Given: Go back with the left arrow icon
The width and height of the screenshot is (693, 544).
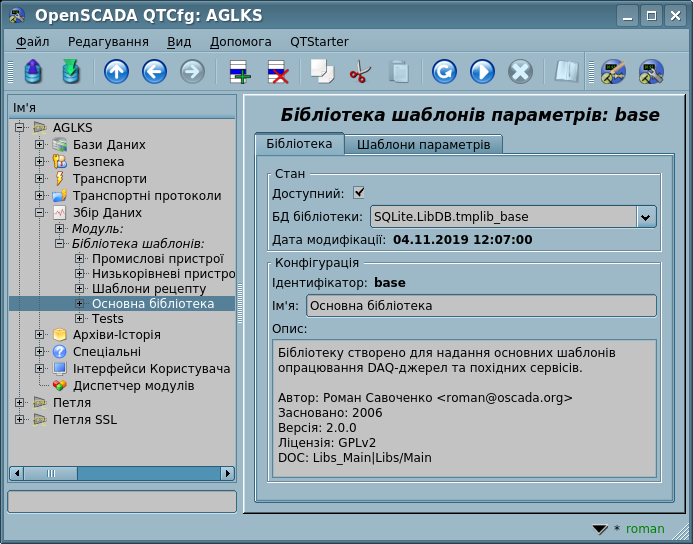Looking at the screenshot, I should pyautogui.click(x=155, y=72).
